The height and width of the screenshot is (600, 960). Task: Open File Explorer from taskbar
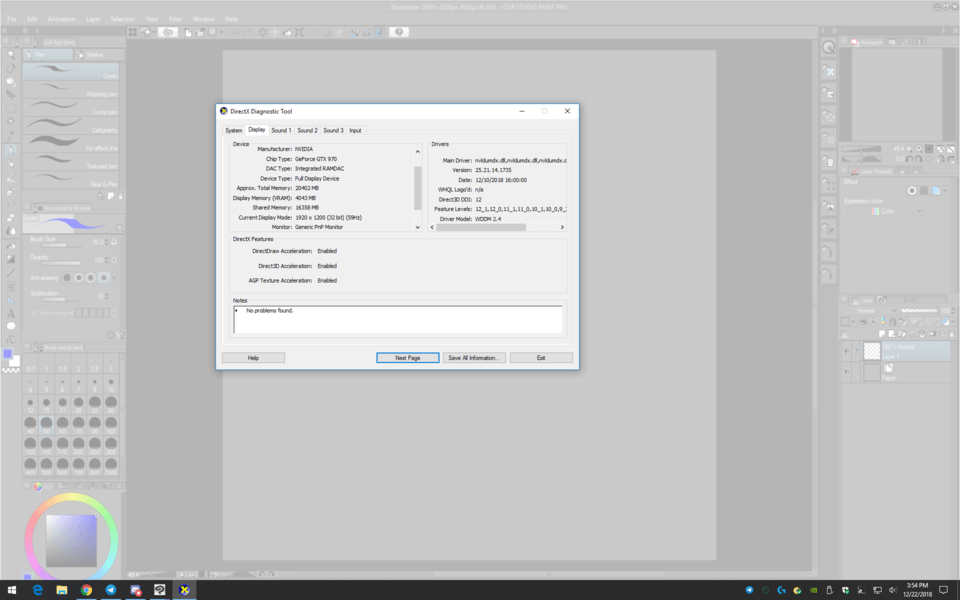point(62,590)
